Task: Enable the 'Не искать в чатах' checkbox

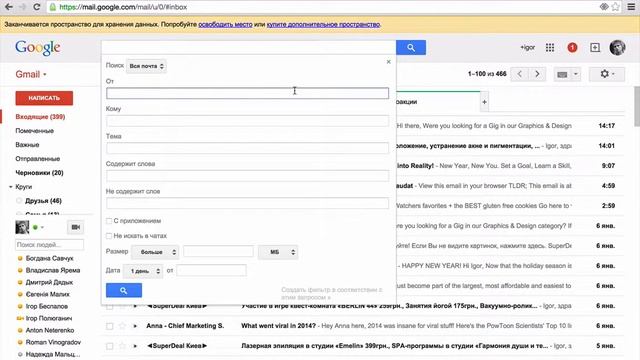Action: [x=109, y=236]
